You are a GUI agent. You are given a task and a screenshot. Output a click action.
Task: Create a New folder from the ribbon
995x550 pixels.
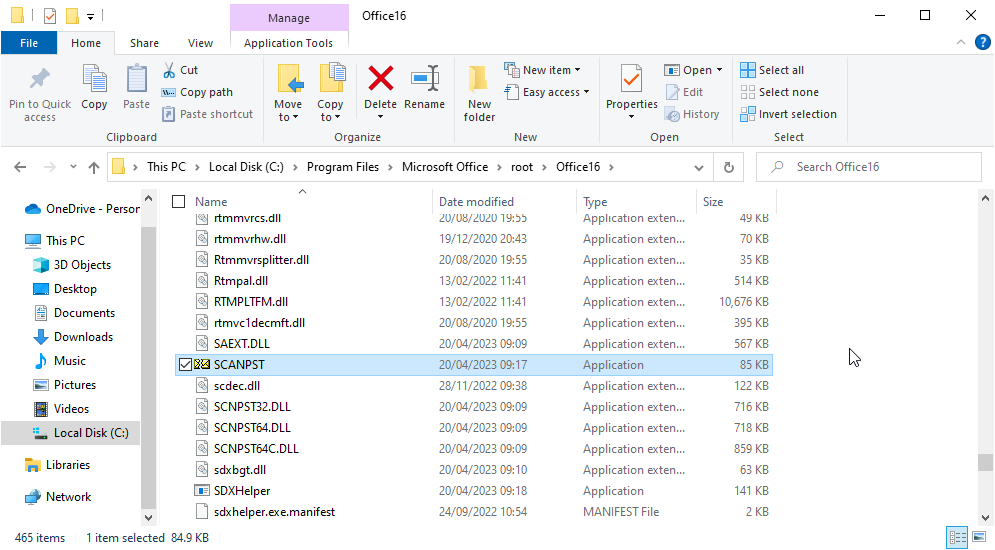click(479, 93)
